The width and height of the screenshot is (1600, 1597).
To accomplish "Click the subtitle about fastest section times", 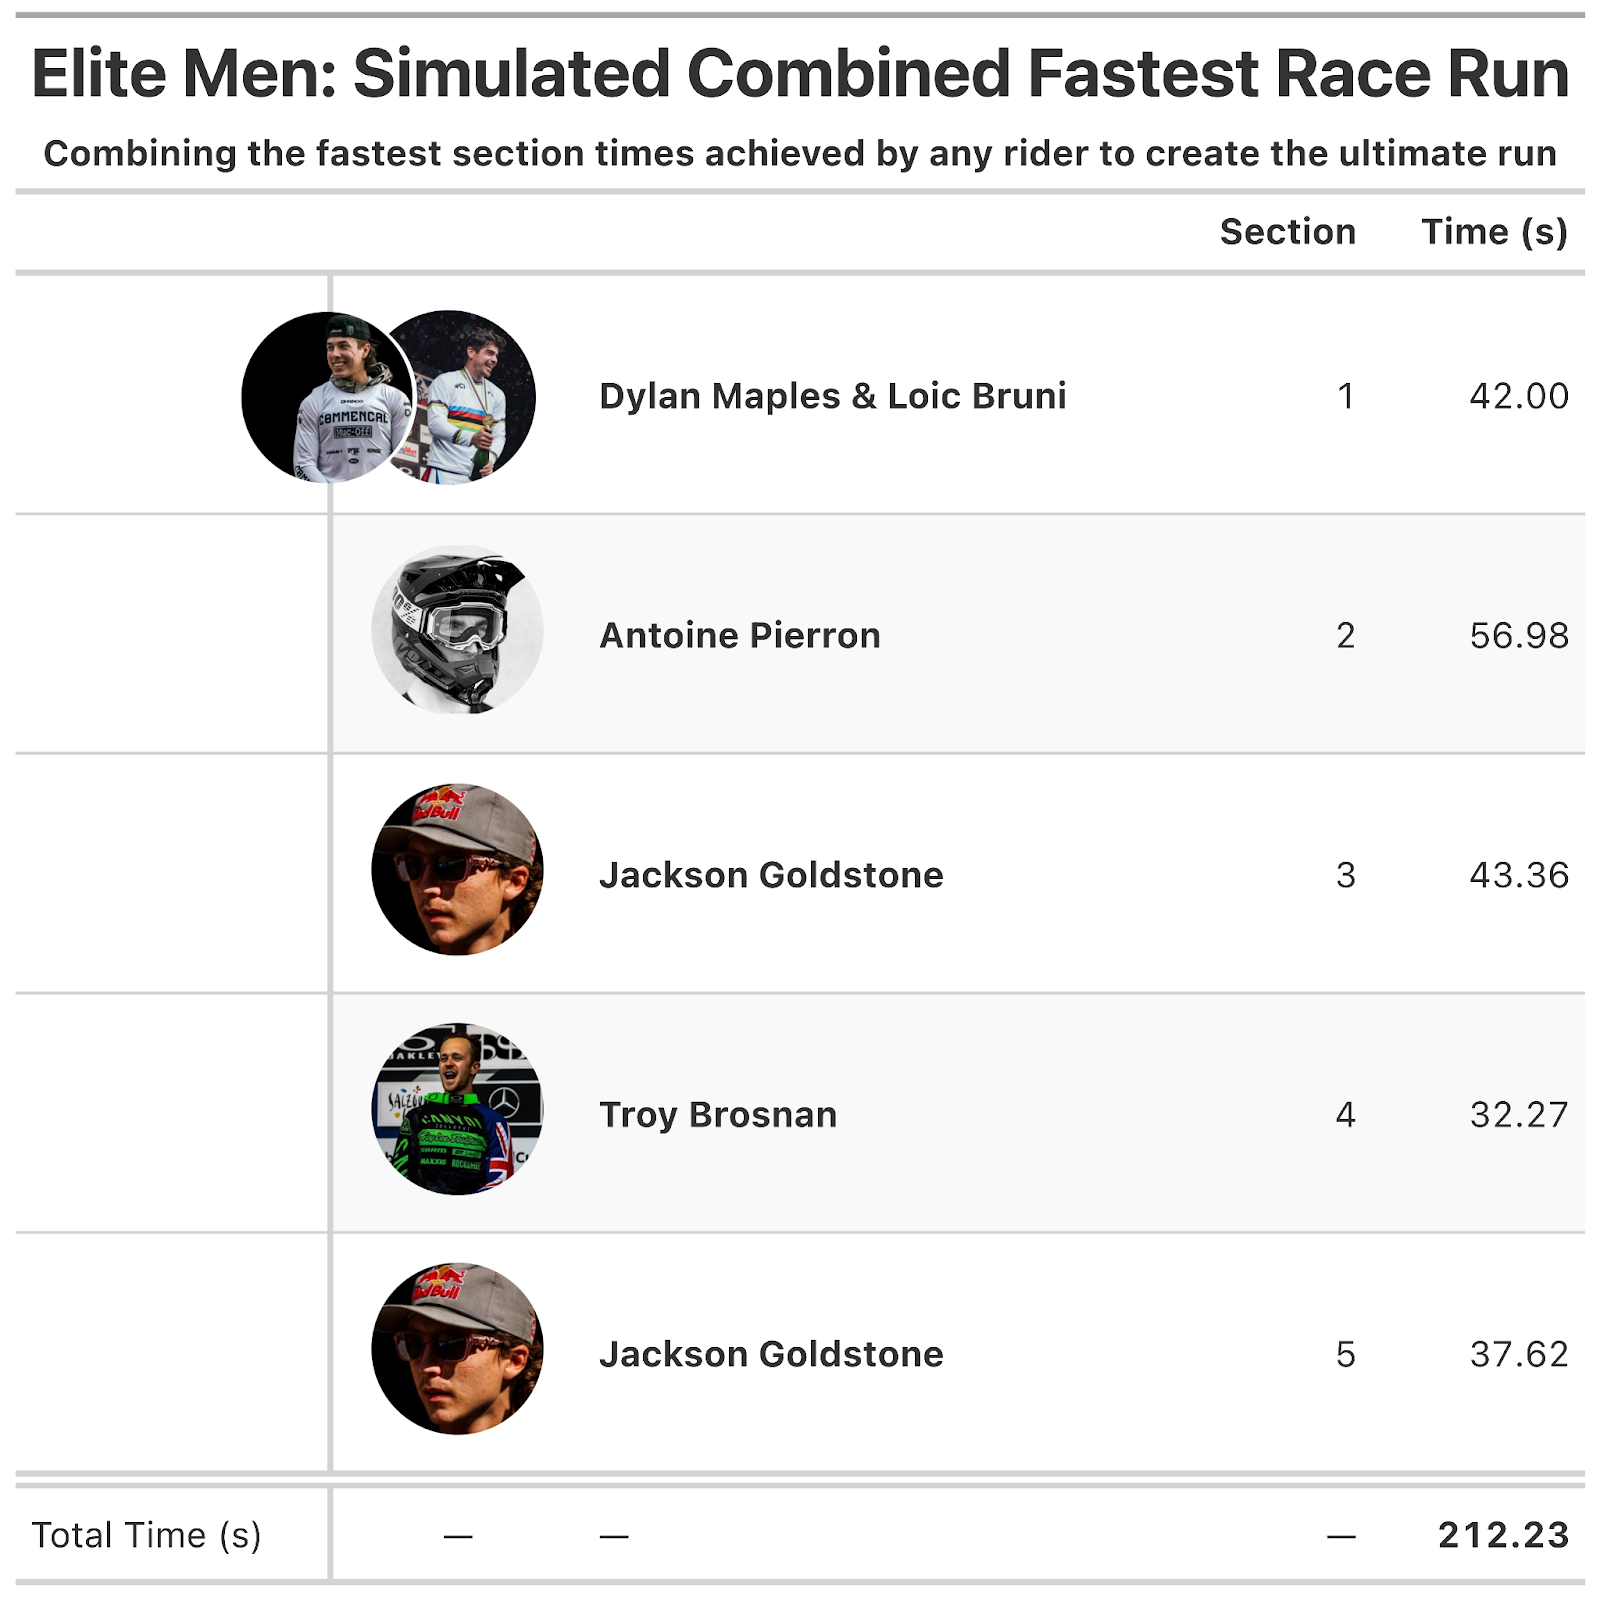I will 800,153.
